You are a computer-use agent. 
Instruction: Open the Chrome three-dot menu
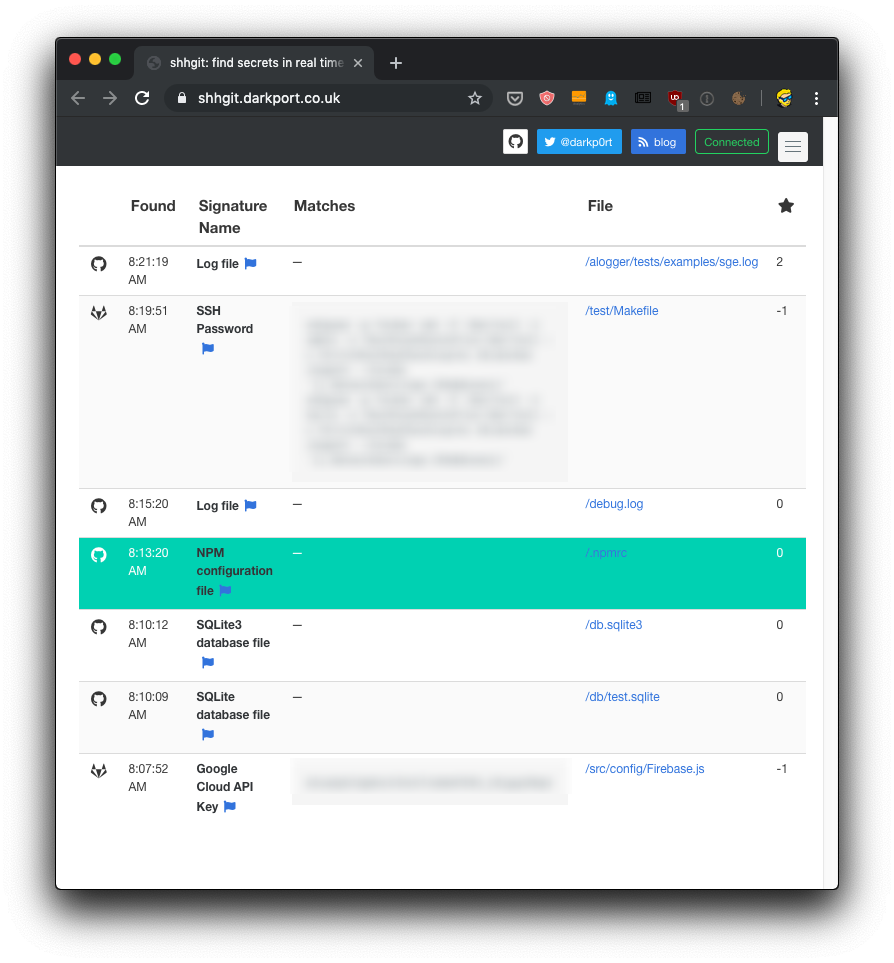click(817, 98)
